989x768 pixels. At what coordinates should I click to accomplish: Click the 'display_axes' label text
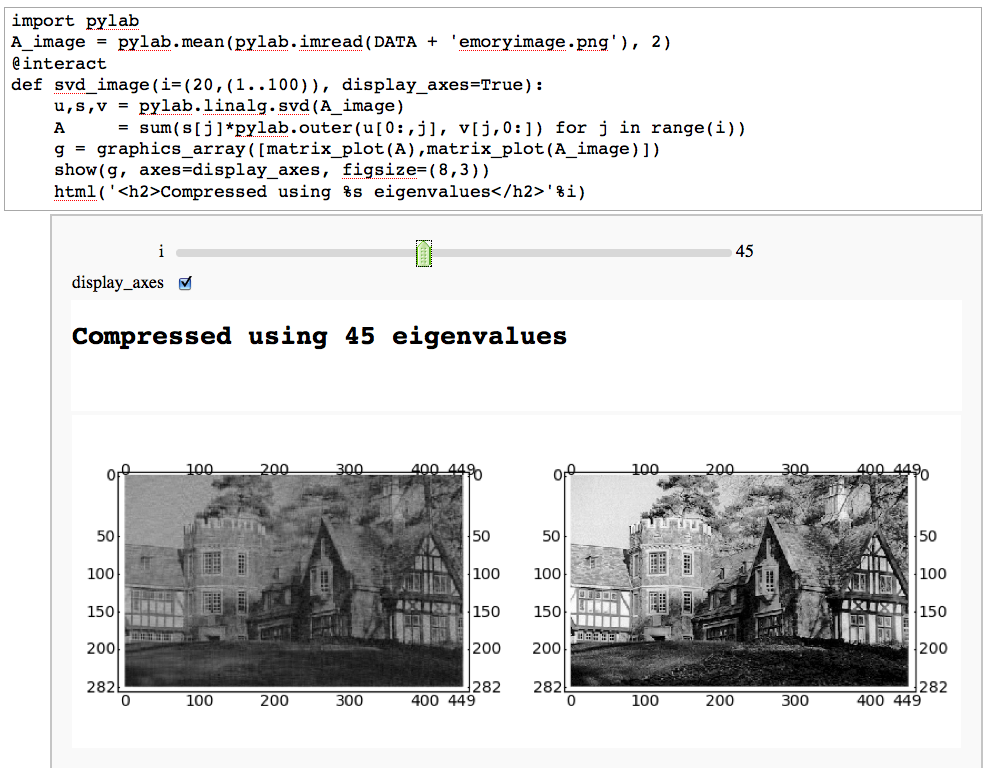pos(117,282)
